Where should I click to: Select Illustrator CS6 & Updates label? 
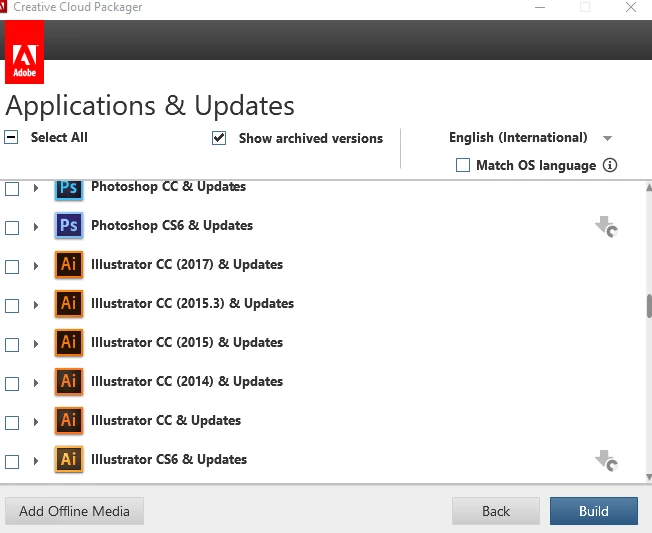pyautogui.click(x=169, y=459)
